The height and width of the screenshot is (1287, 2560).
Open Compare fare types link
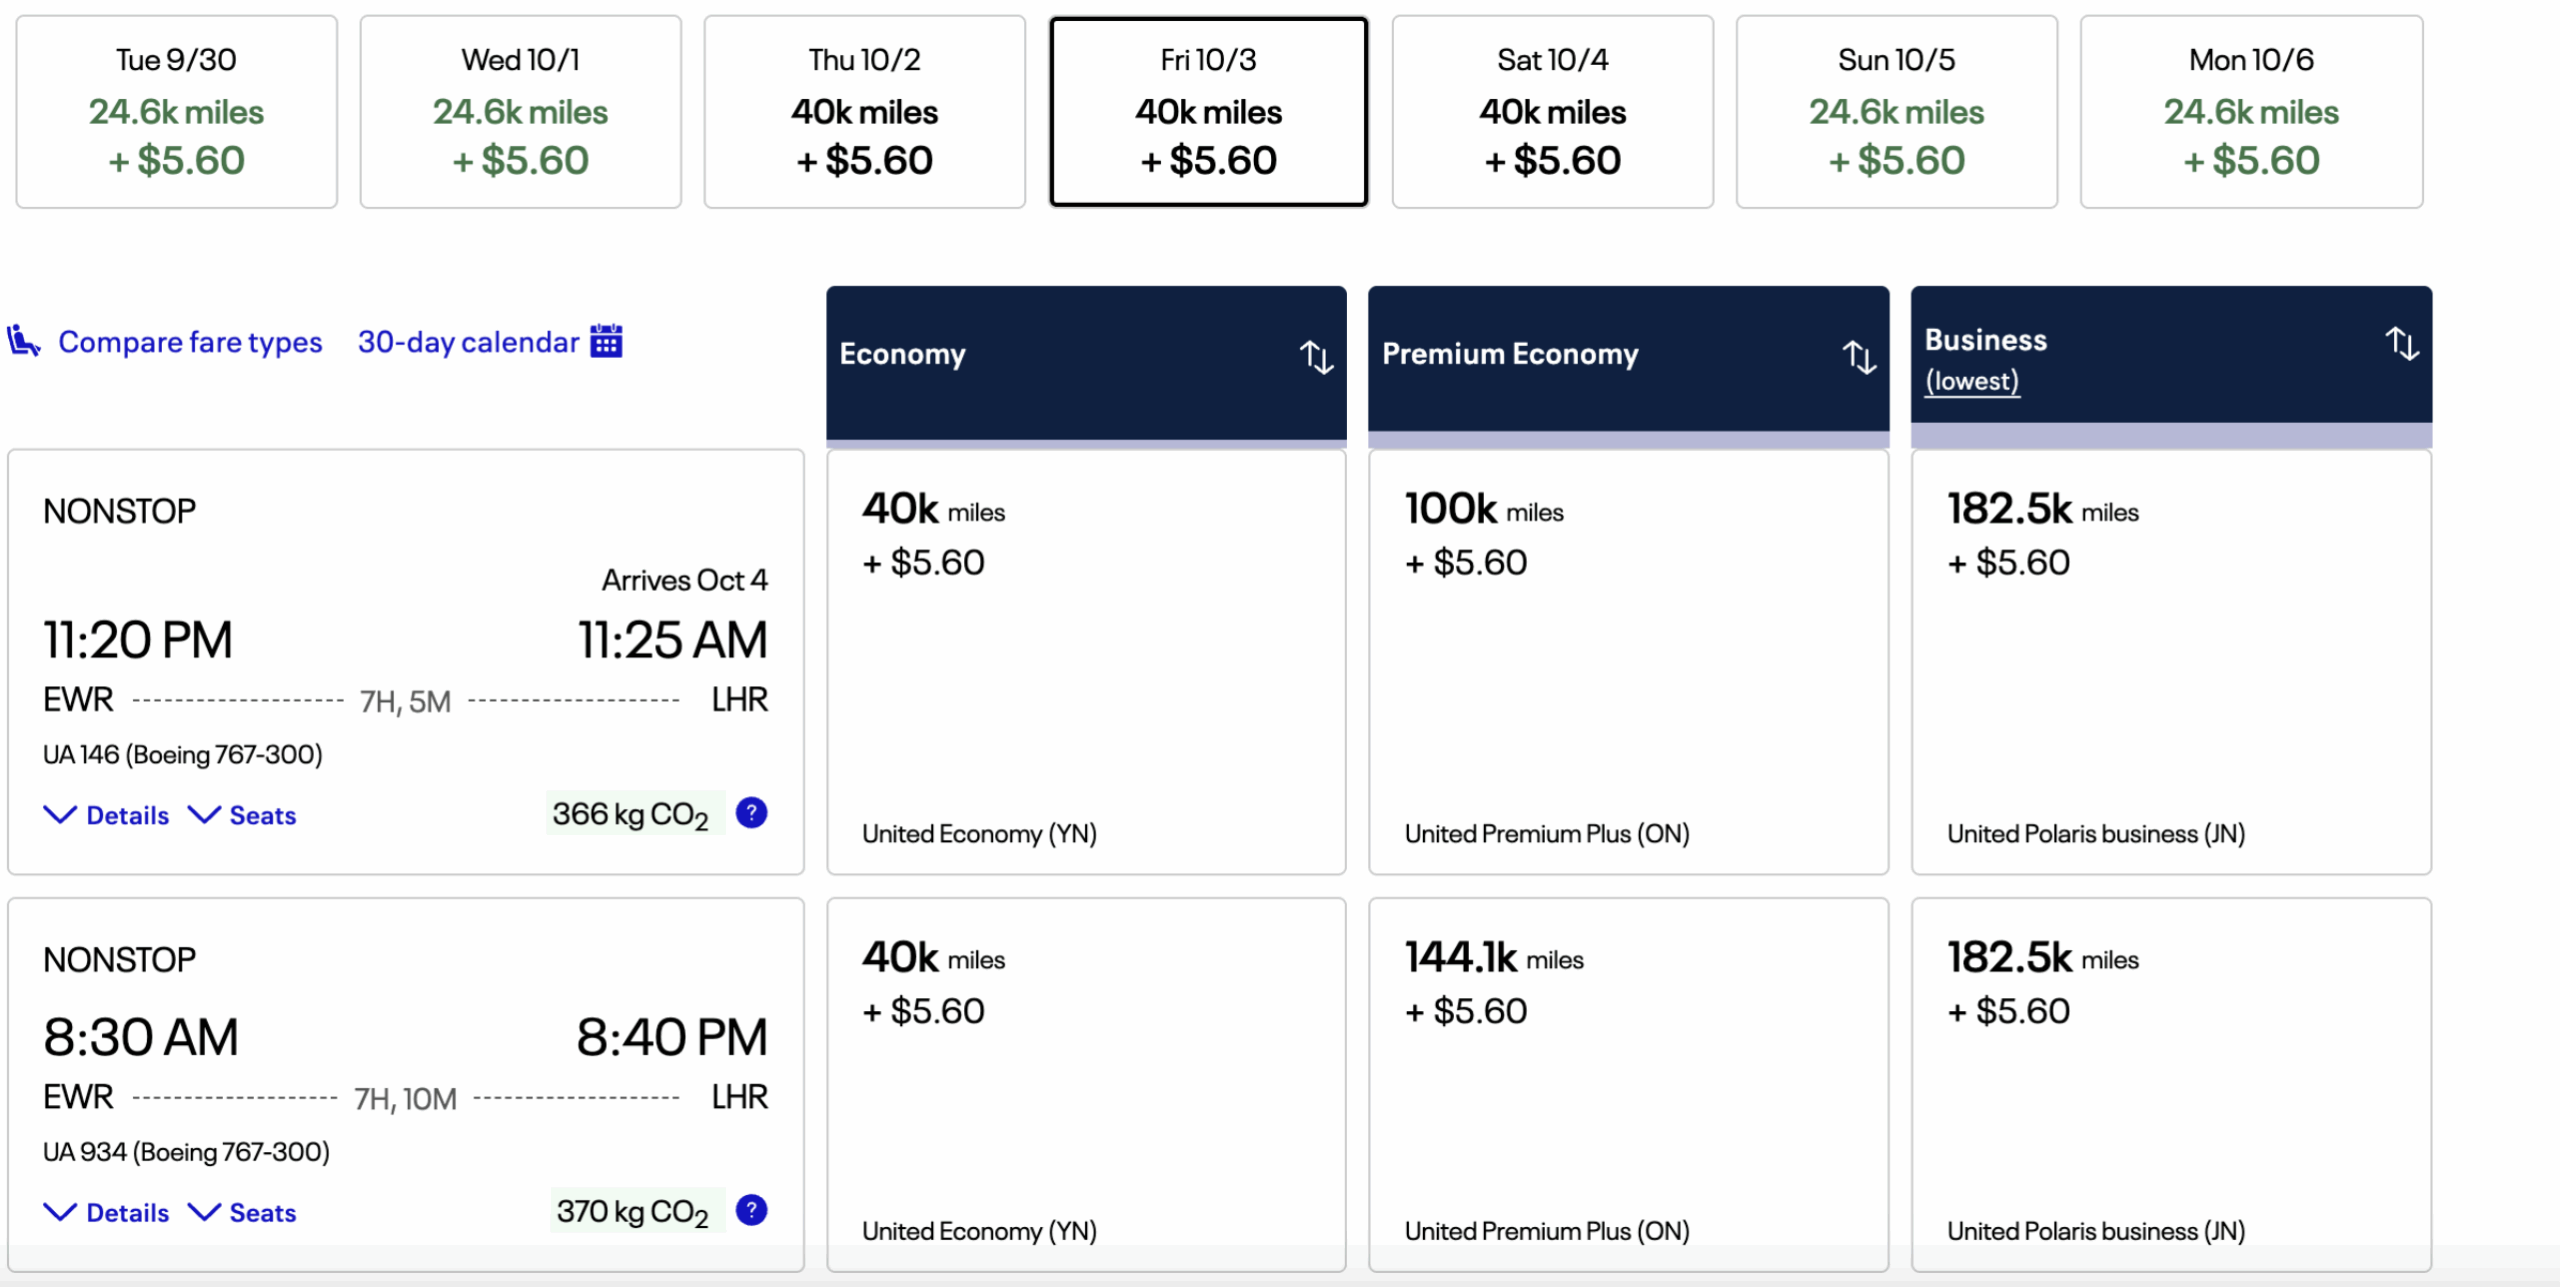pyautogui.click(x=190, y=342)
